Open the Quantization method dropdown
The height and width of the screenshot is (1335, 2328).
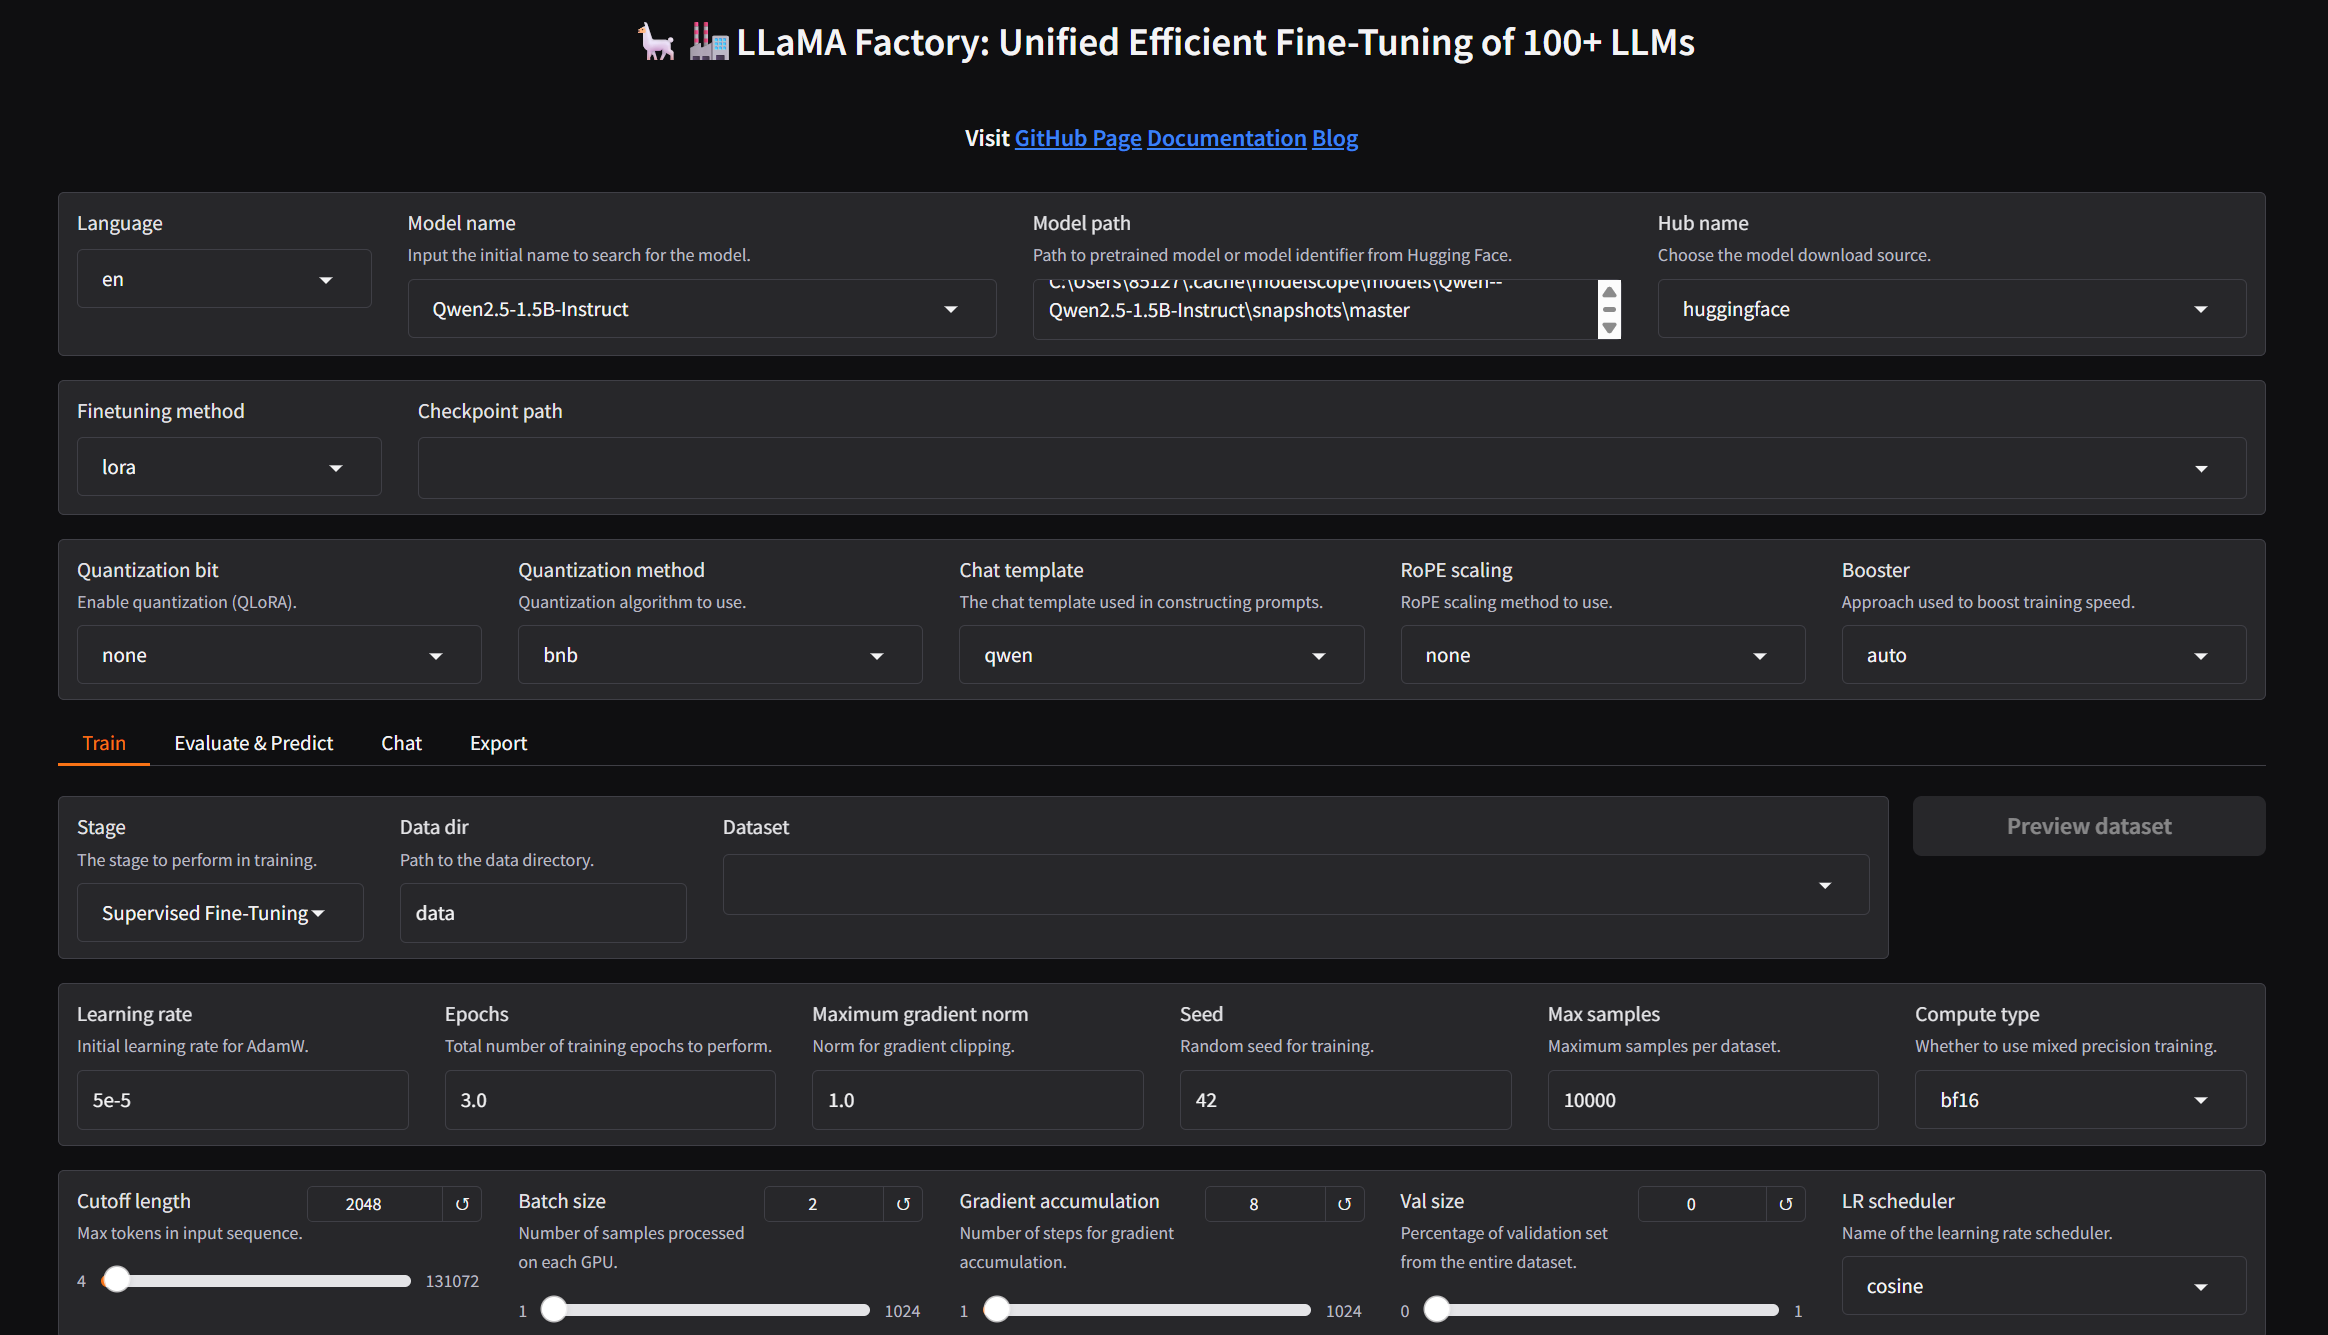click(x=720, y=655)
